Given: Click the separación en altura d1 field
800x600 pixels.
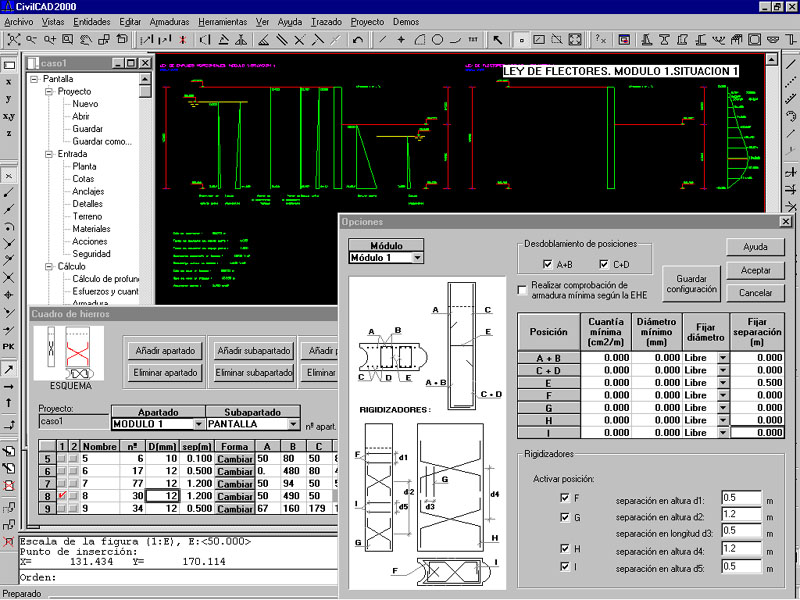Looking at the screenshot, I should point(741,497).
